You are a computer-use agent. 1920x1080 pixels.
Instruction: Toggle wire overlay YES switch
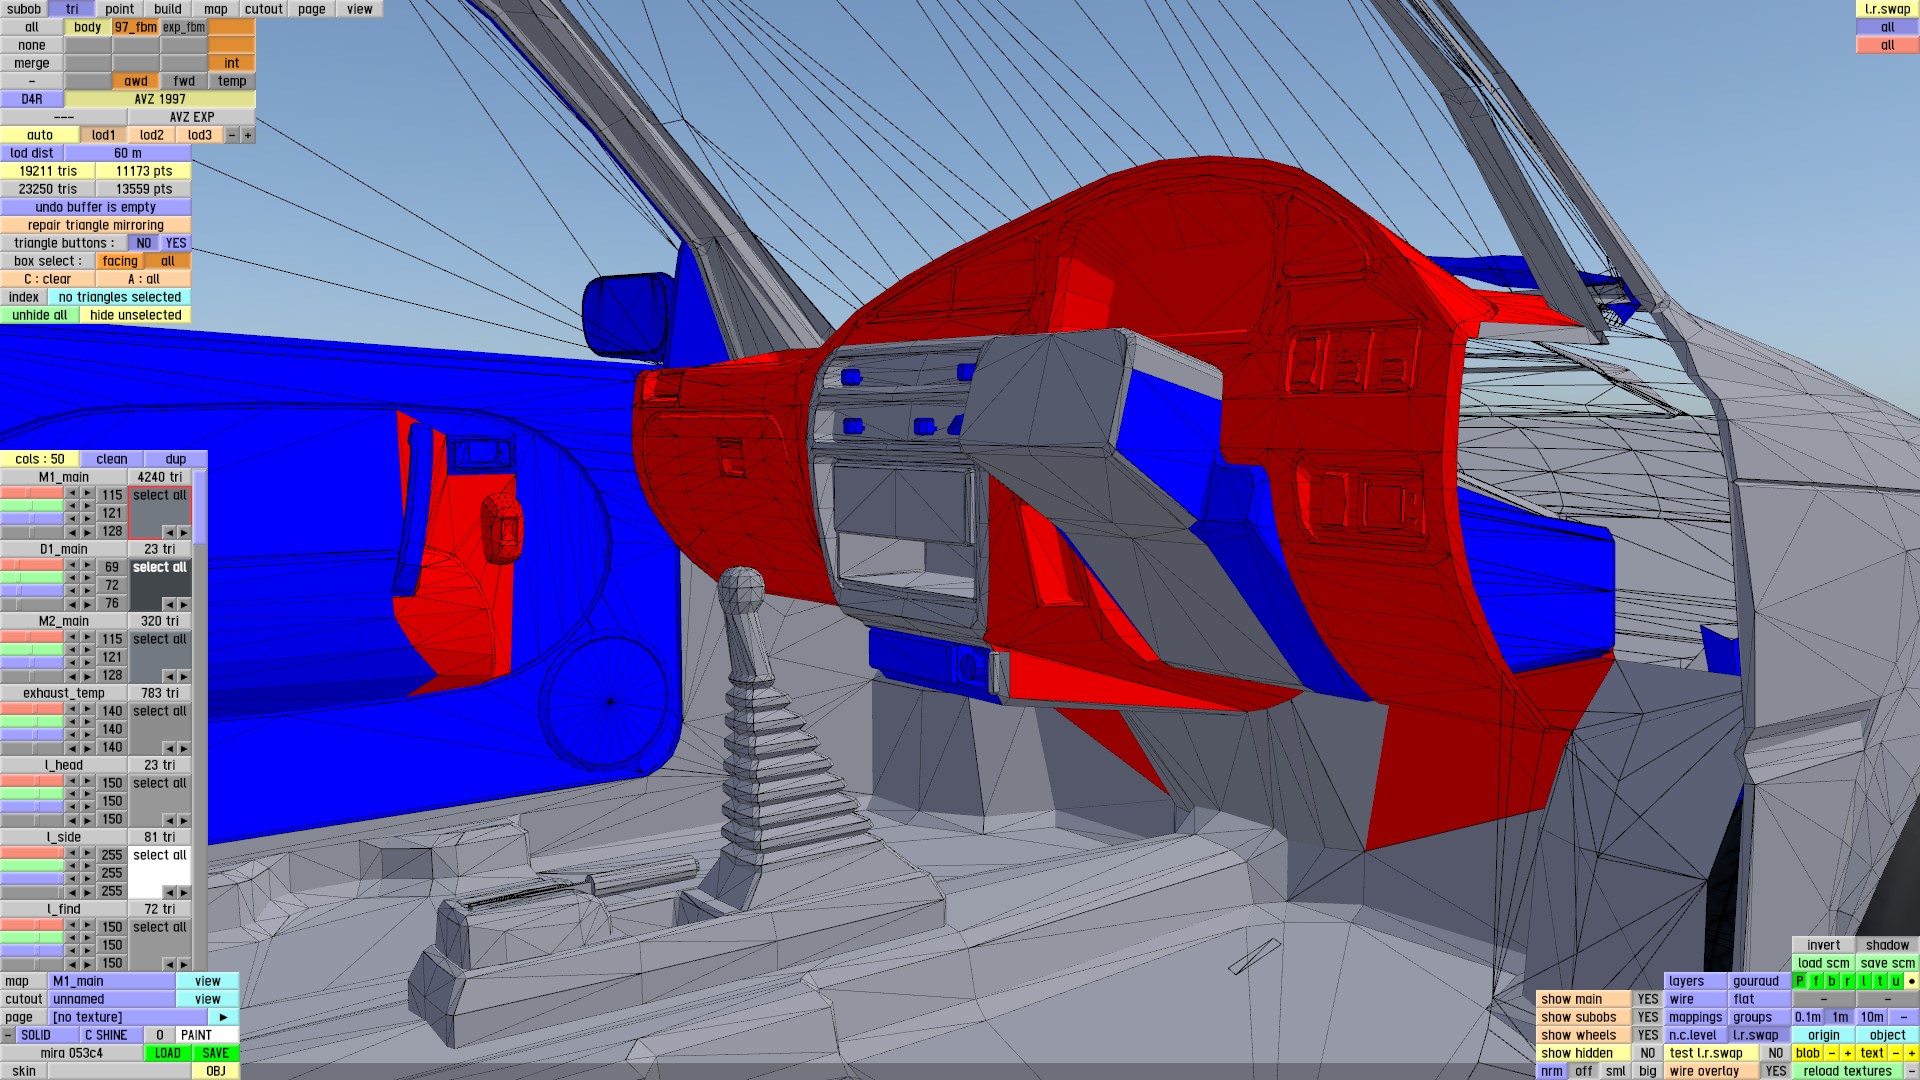click(x=1775, y=1071)
